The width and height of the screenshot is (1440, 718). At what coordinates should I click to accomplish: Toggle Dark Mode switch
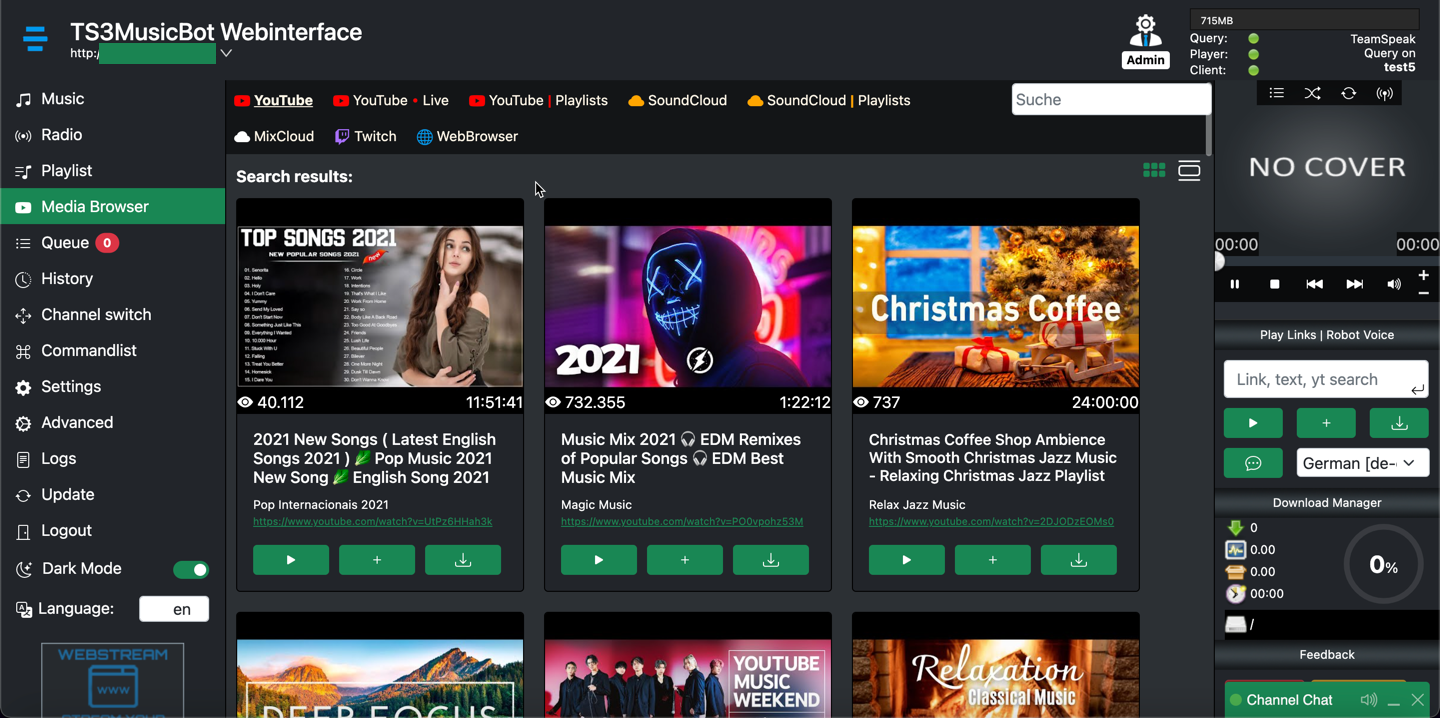coord(191,569)
